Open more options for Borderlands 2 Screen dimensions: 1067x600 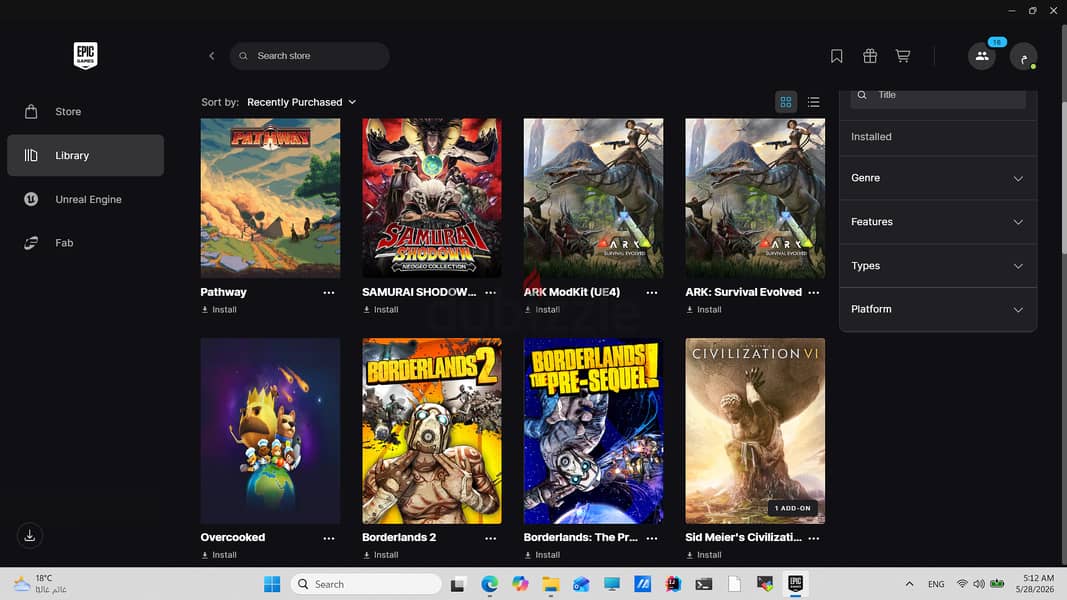point(490,538)
